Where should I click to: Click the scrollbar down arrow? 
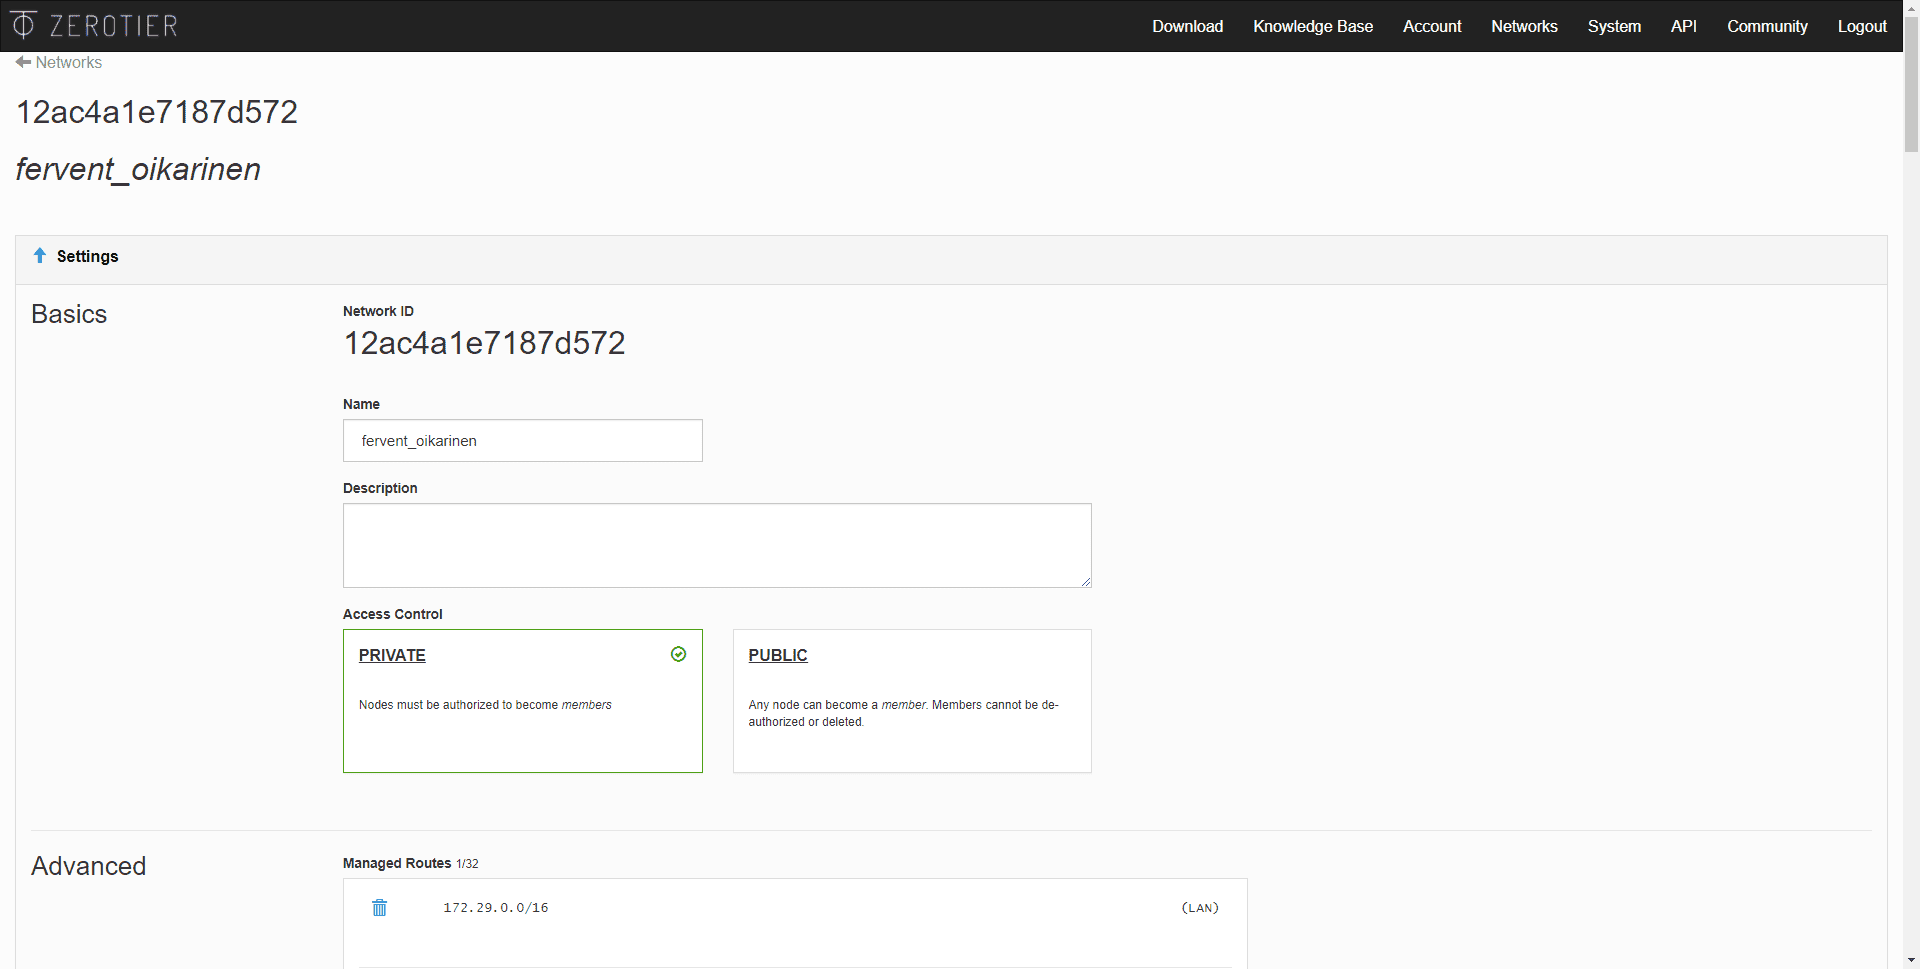click(1911, 960)
